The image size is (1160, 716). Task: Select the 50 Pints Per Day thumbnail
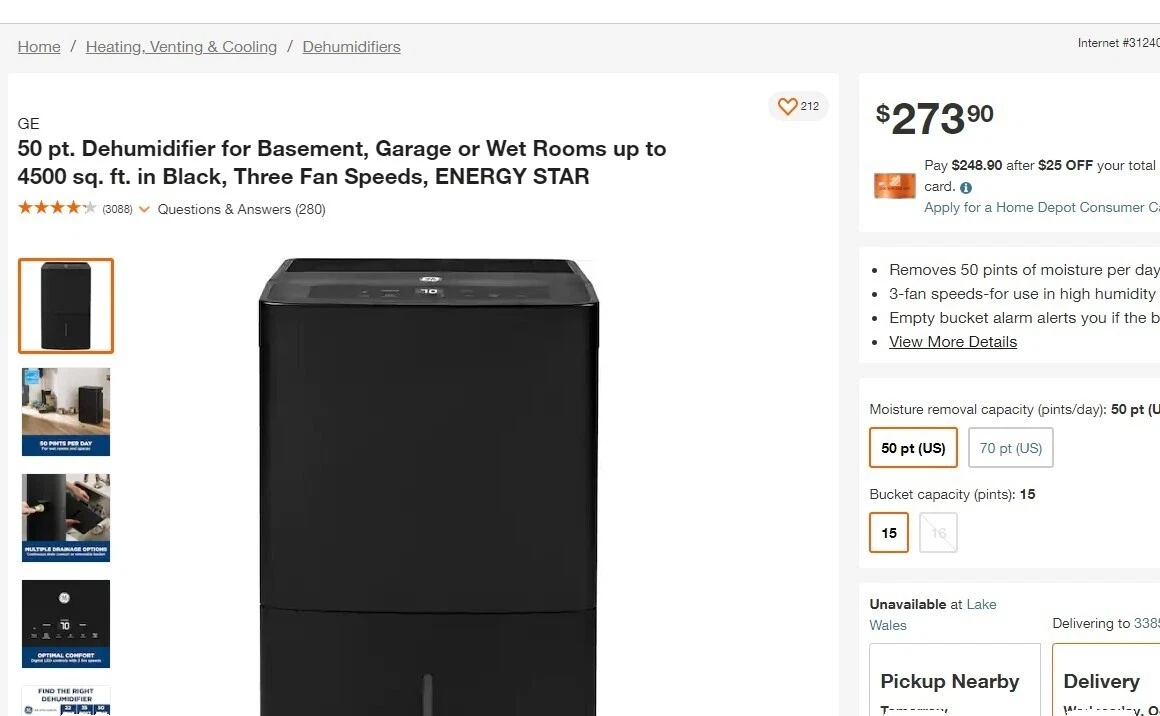65,411
